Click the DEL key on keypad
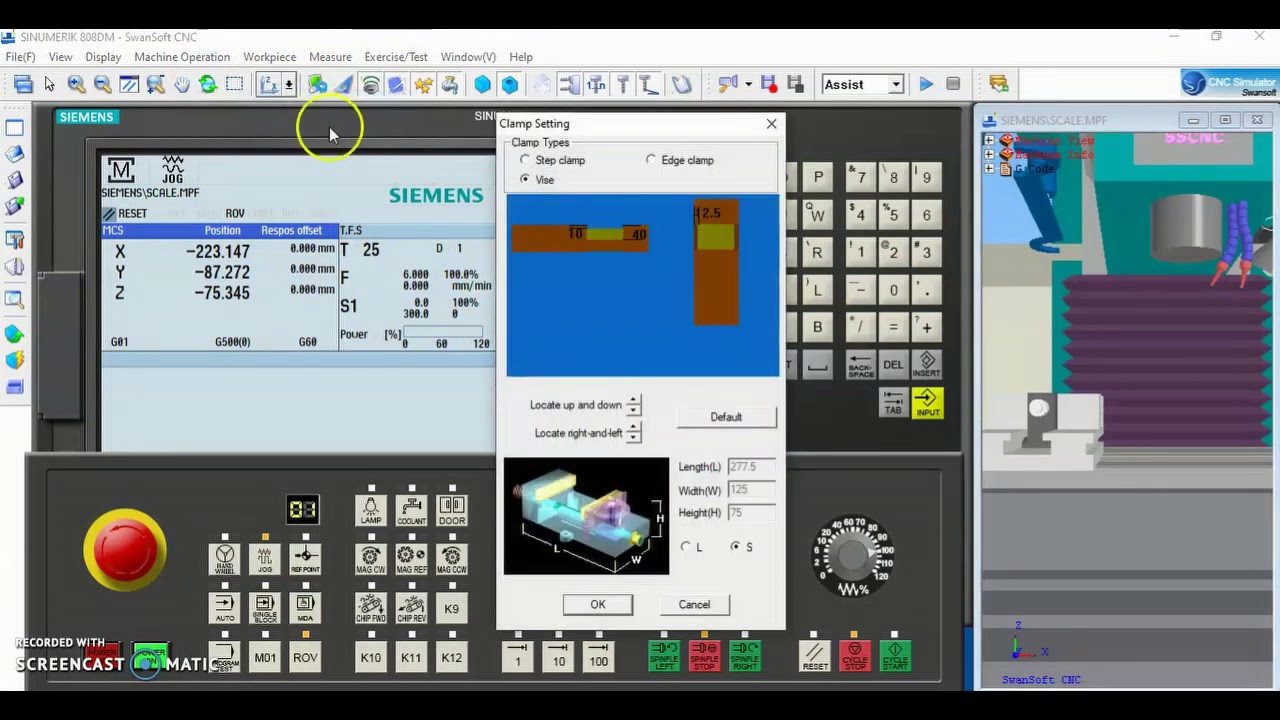 pyautogui.click(x=893, y=365)
